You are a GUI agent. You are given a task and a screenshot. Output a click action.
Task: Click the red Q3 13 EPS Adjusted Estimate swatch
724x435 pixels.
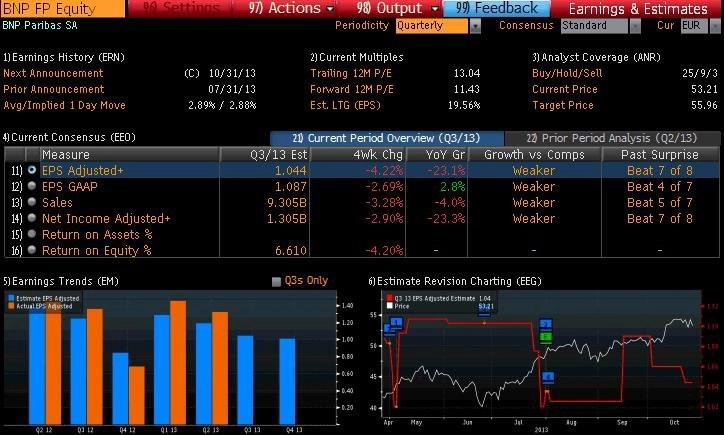point(390,298)
